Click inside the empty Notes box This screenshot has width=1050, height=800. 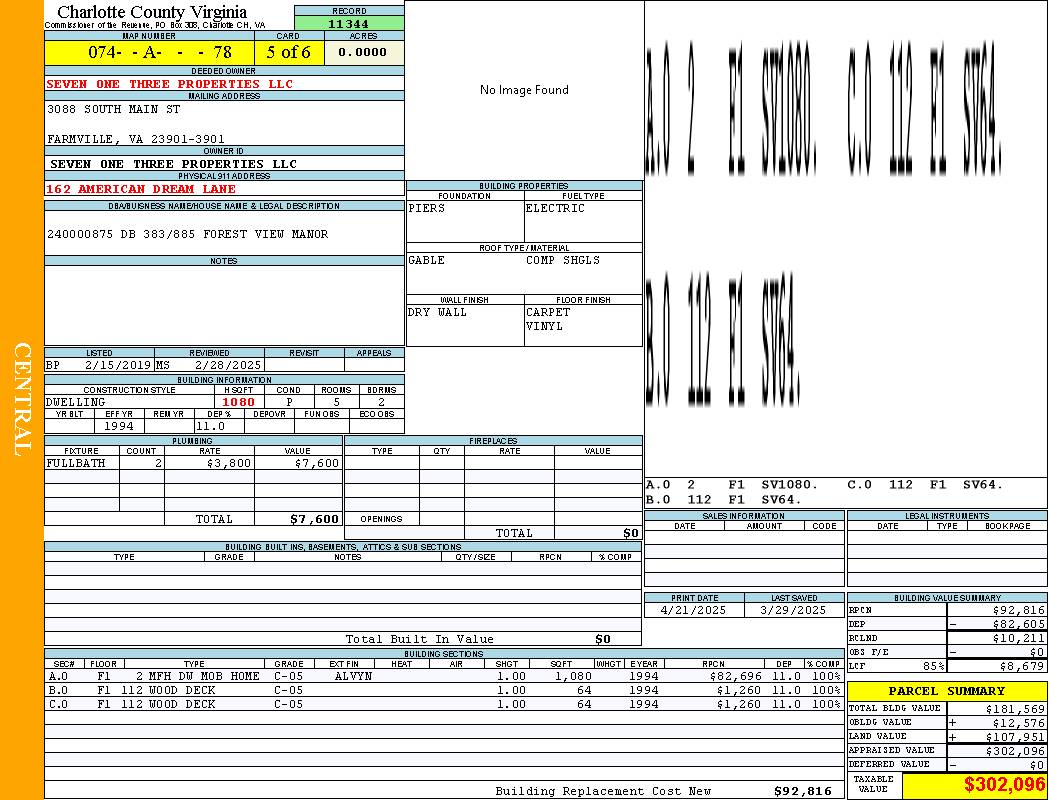click(224, 305)
